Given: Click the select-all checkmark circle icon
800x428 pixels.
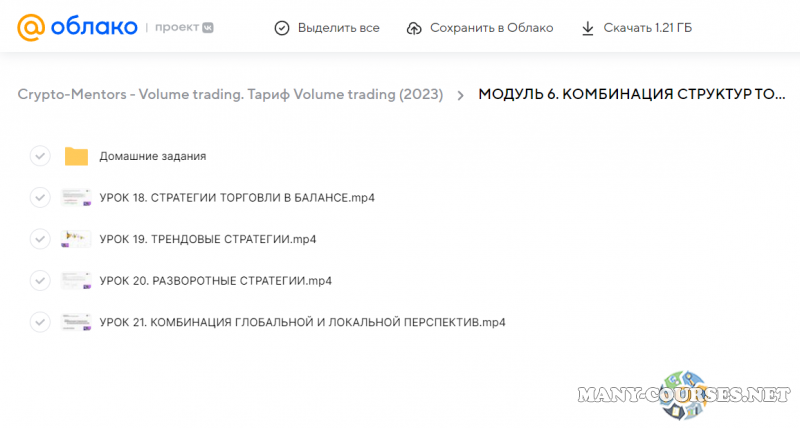Looking at the screenshot, I should pyautogui.click(x=282, y=28).
